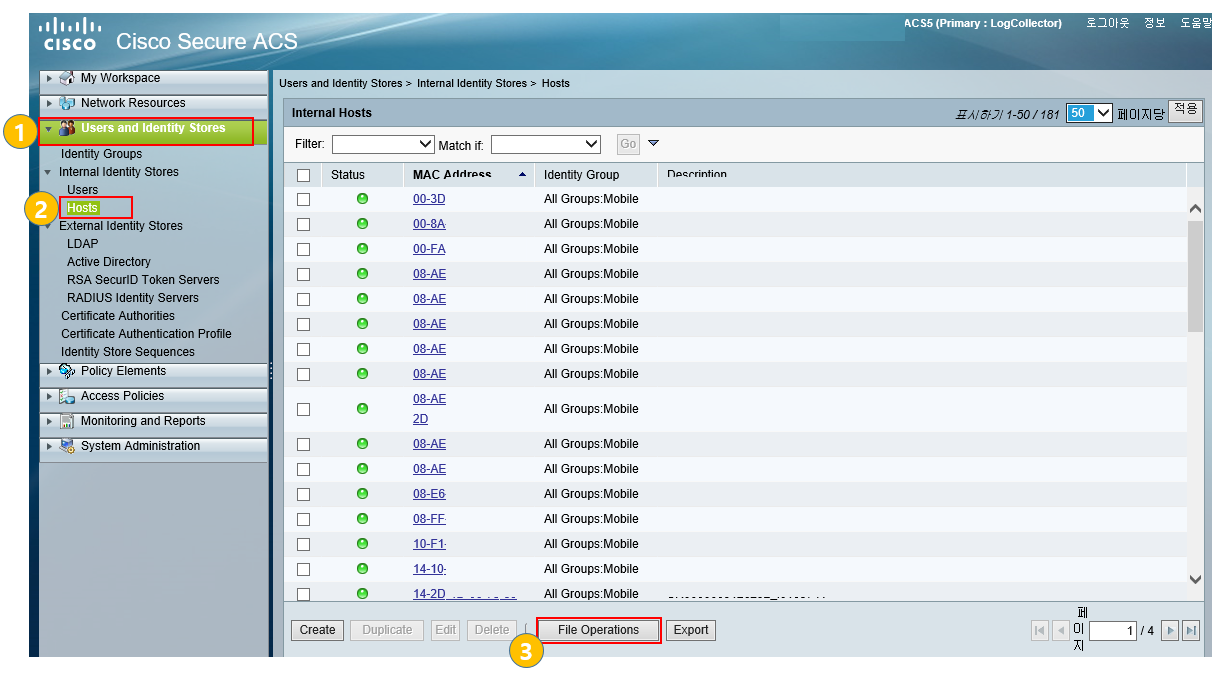Image resolution: width=1217 pixels, height=675 pixels.
Task: Click green status icon for host 00-3D
Action: (362, 199)
